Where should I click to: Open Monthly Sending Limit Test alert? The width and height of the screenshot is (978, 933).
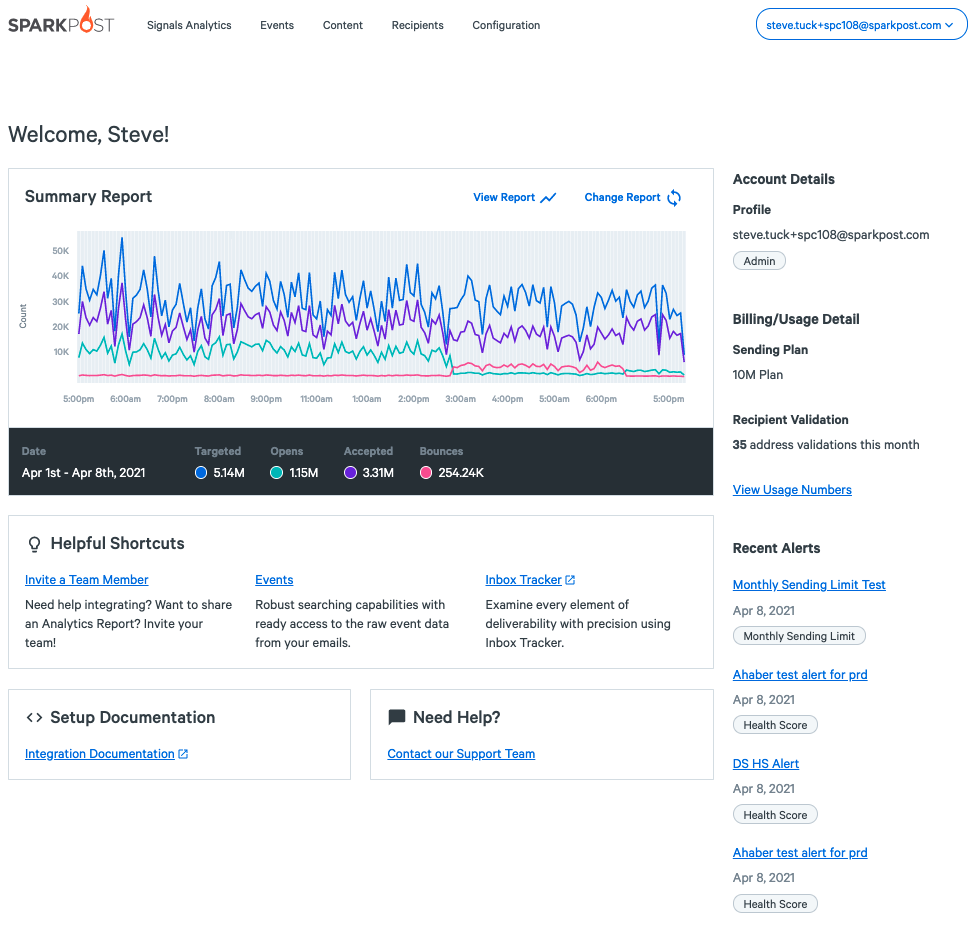click(809, 584)
